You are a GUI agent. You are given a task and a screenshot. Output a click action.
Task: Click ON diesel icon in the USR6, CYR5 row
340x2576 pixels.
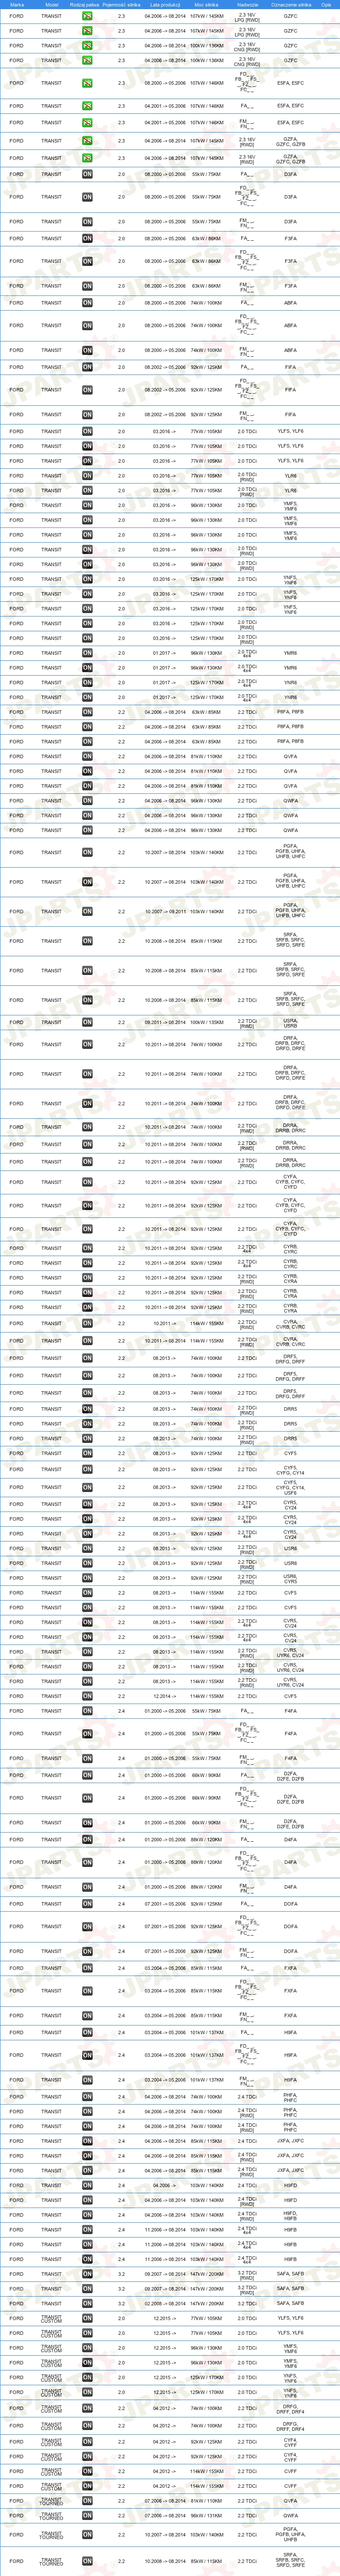[87, 1579]
